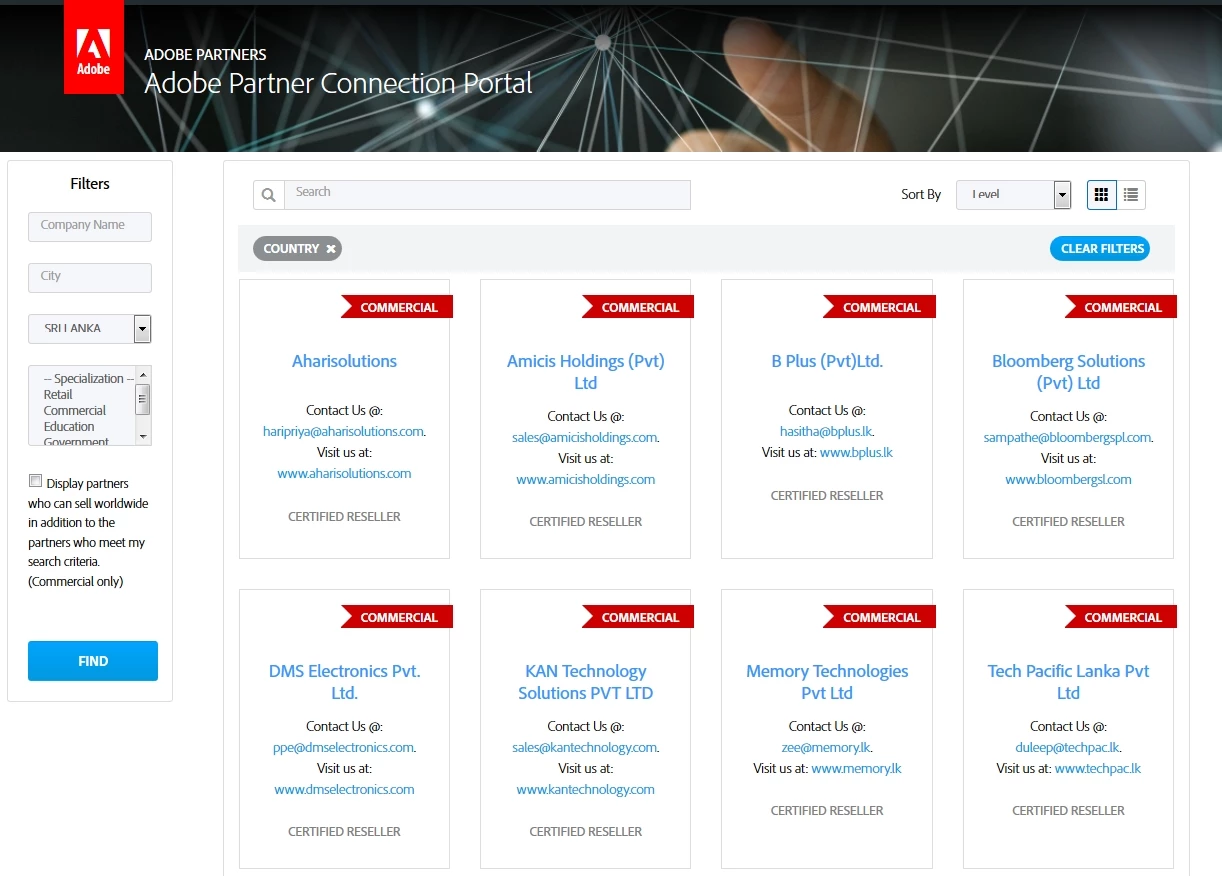Switch to grid view
The image size is (1222, 876).
point(1102,195)
